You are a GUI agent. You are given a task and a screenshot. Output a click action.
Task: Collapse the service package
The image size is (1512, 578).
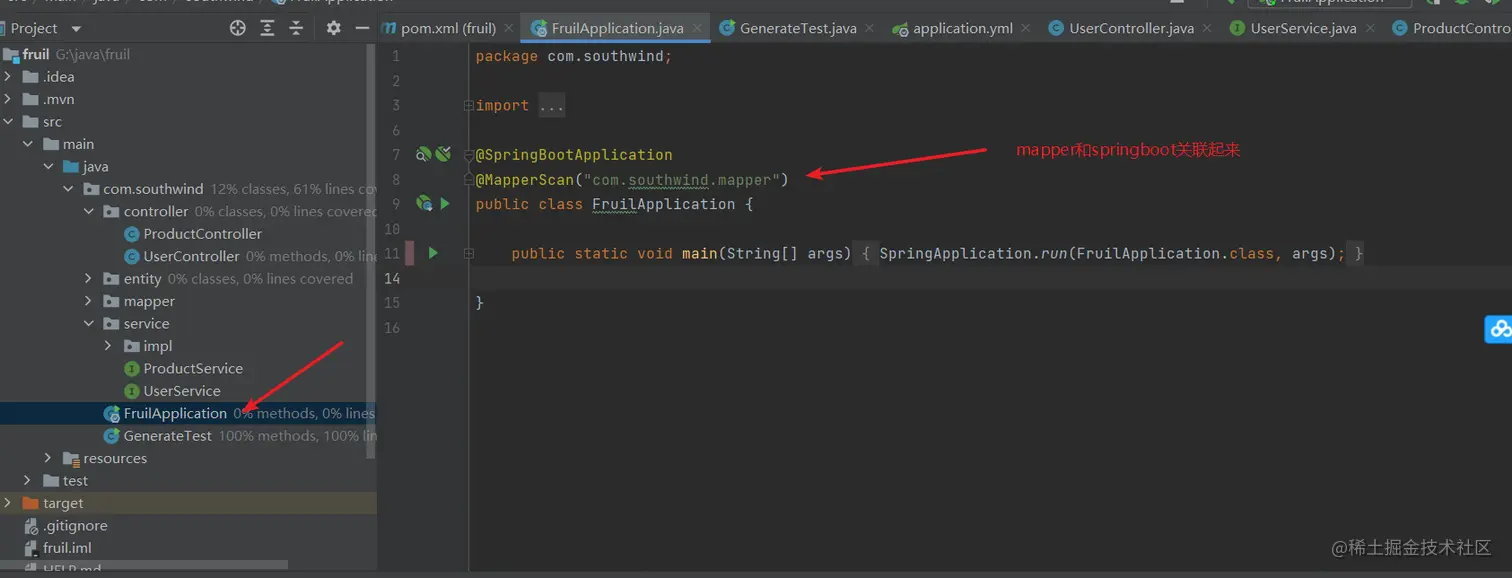[x=88, y=323]
